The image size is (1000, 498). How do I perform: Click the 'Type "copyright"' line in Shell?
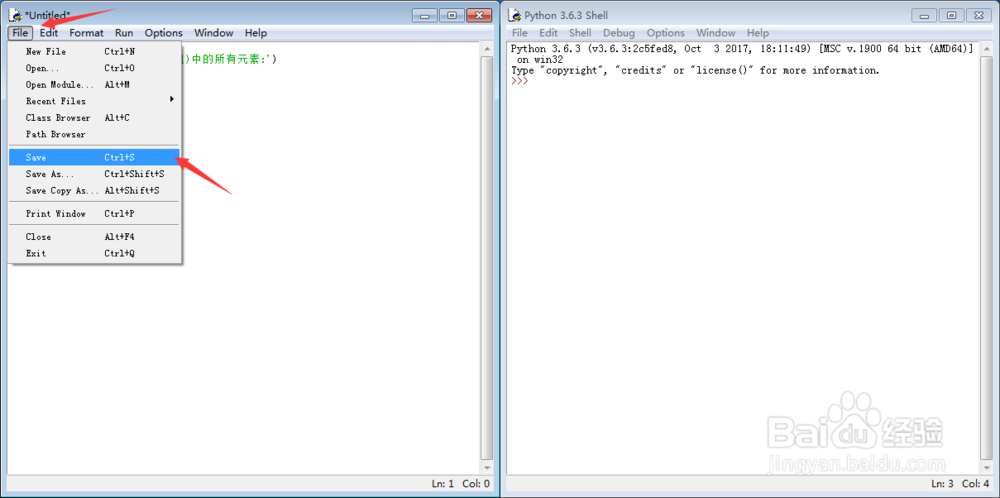click(695, 70)
